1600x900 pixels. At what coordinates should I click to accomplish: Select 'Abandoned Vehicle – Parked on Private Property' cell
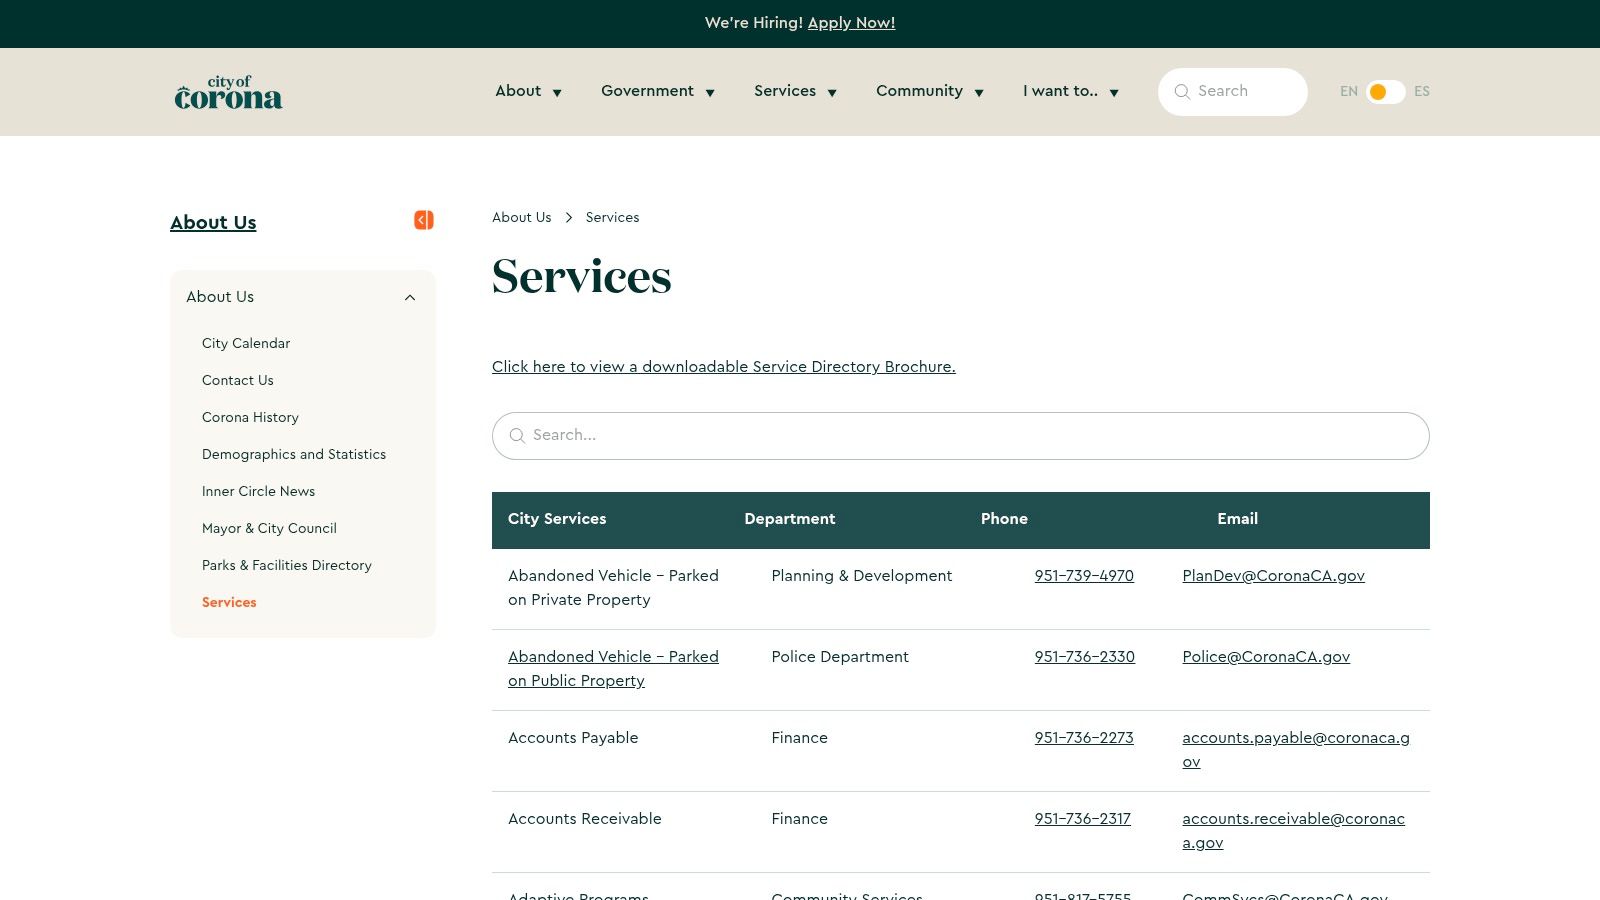(x=613, y=588)
